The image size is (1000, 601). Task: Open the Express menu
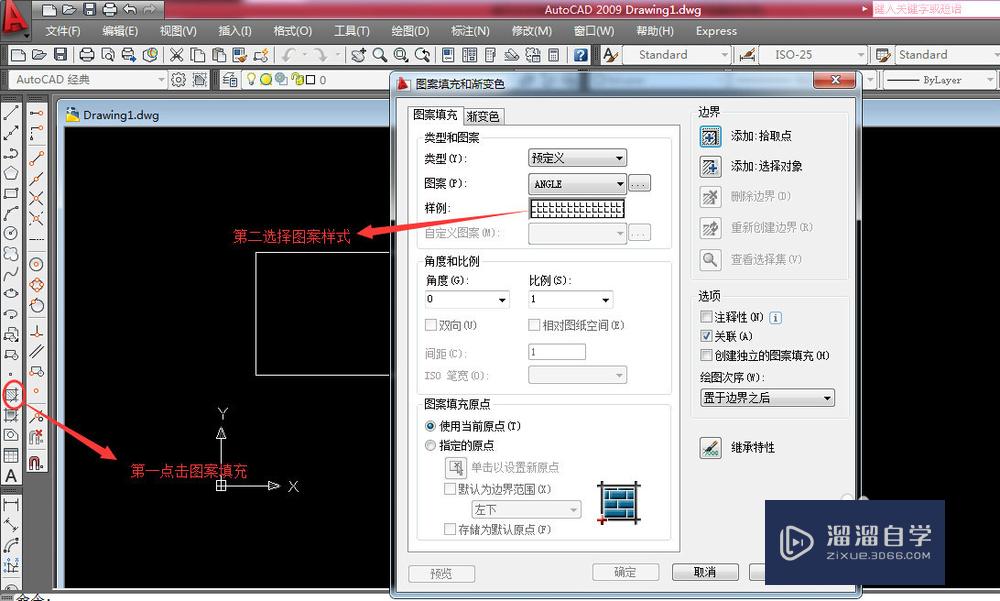(716, 31)
